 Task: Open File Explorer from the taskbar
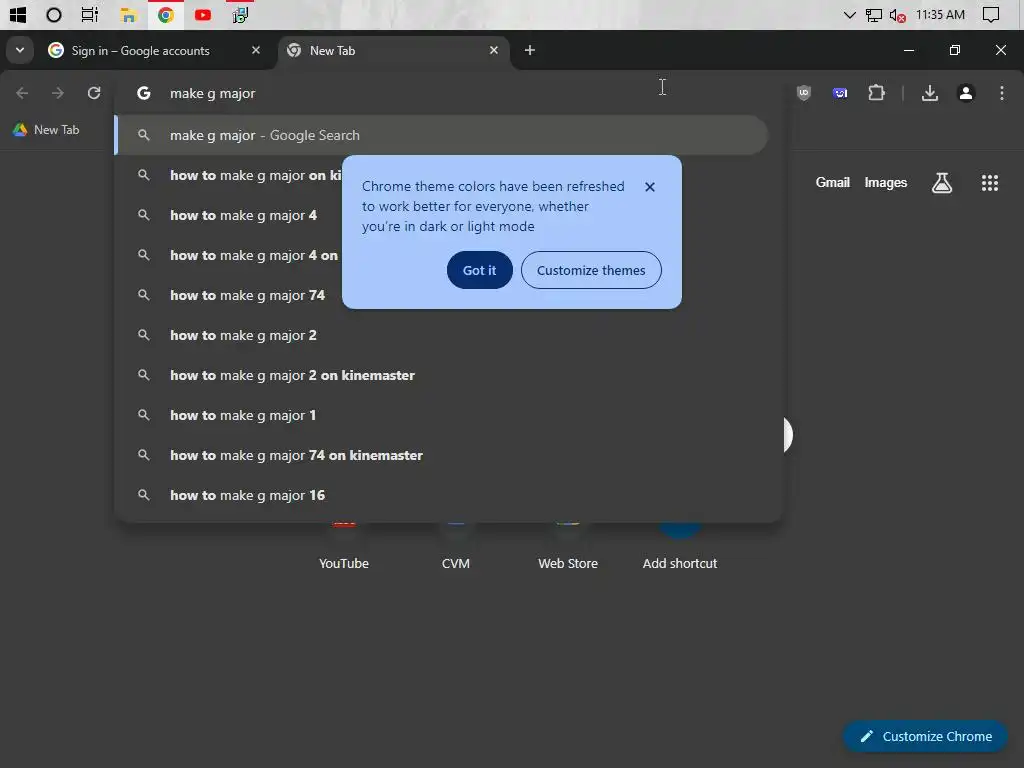point(128,14)
